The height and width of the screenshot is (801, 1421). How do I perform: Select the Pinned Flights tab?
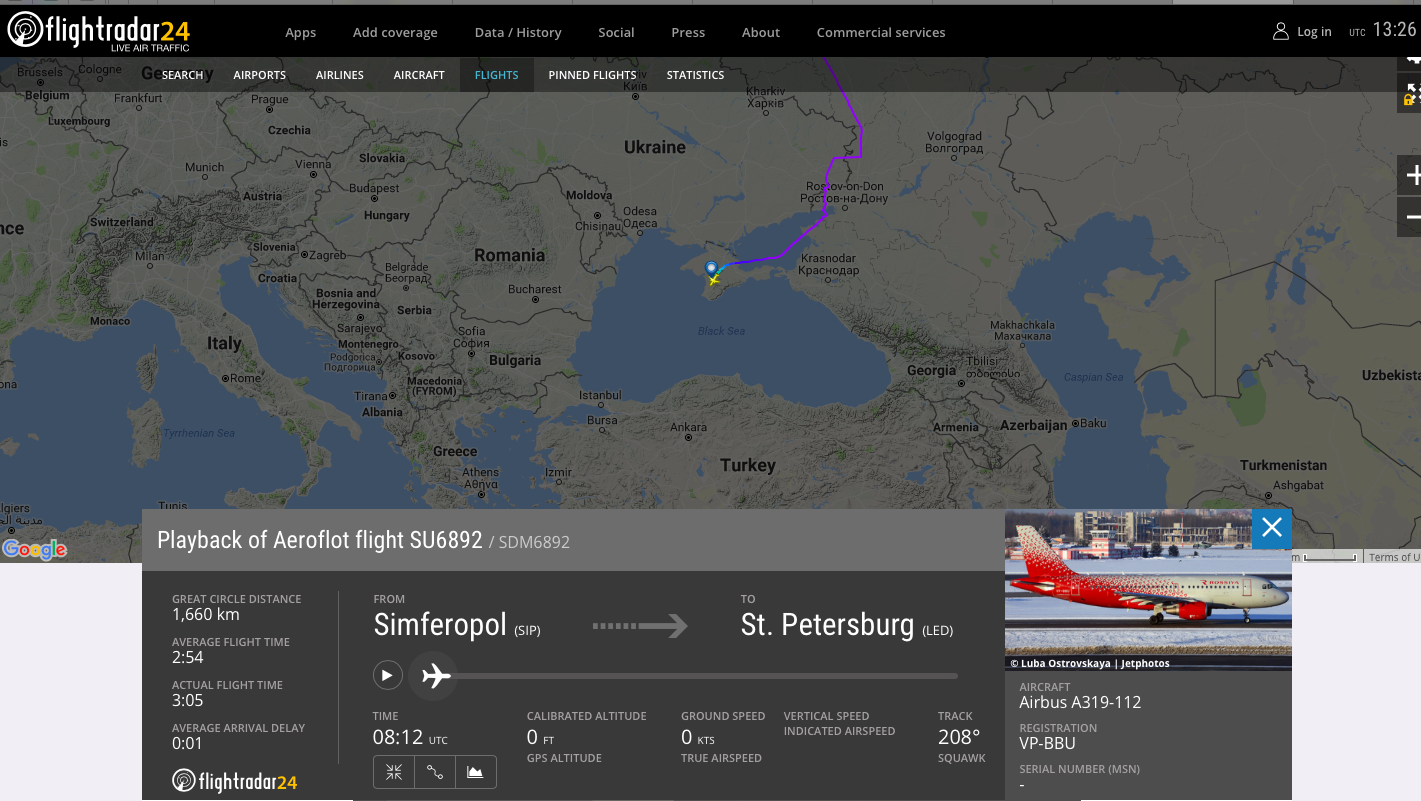(592, 75)
